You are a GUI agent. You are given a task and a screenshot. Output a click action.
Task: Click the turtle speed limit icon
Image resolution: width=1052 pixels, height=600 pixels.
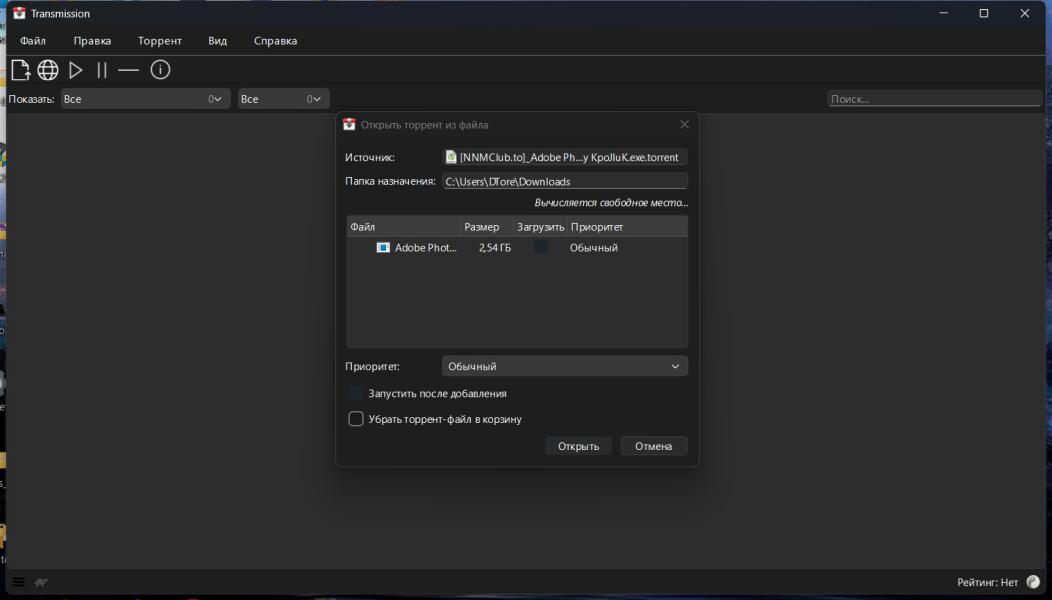pos(42,582)
